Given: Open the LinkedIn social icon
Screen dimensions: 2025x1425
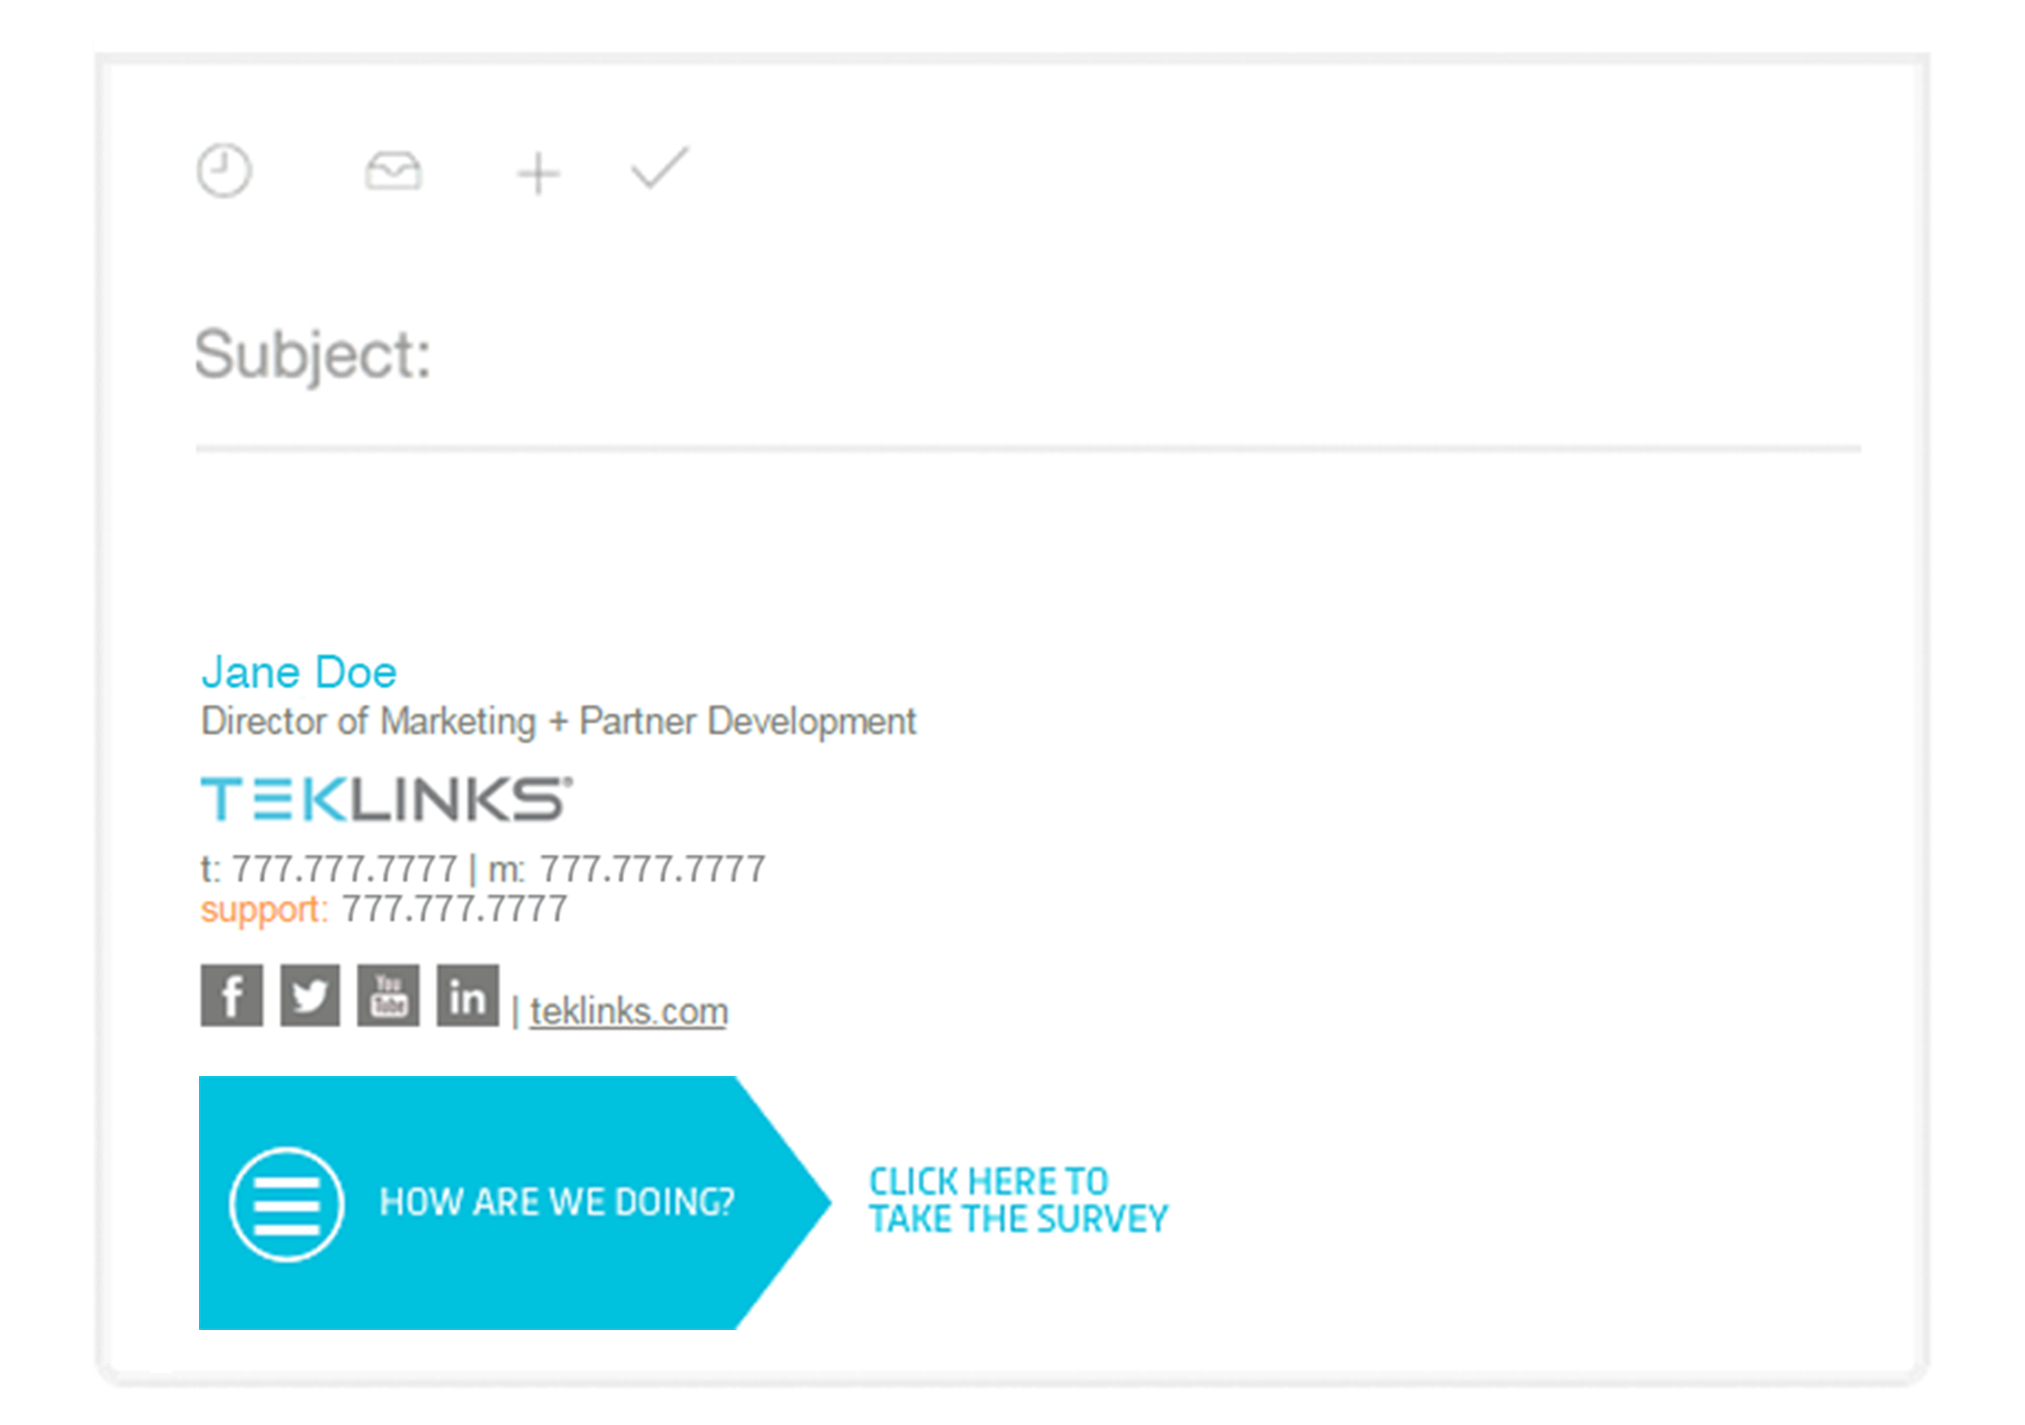Looking at the screenshot, I should (x=467, y=995).
